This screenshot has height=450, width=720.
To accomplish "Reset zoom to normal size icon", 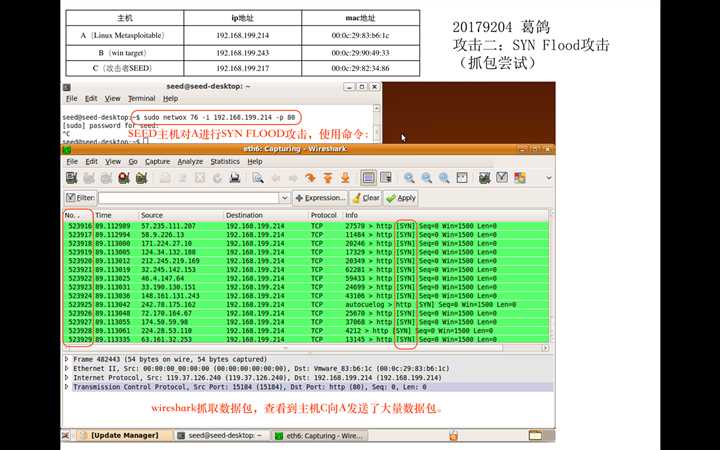I will [444, 178].
